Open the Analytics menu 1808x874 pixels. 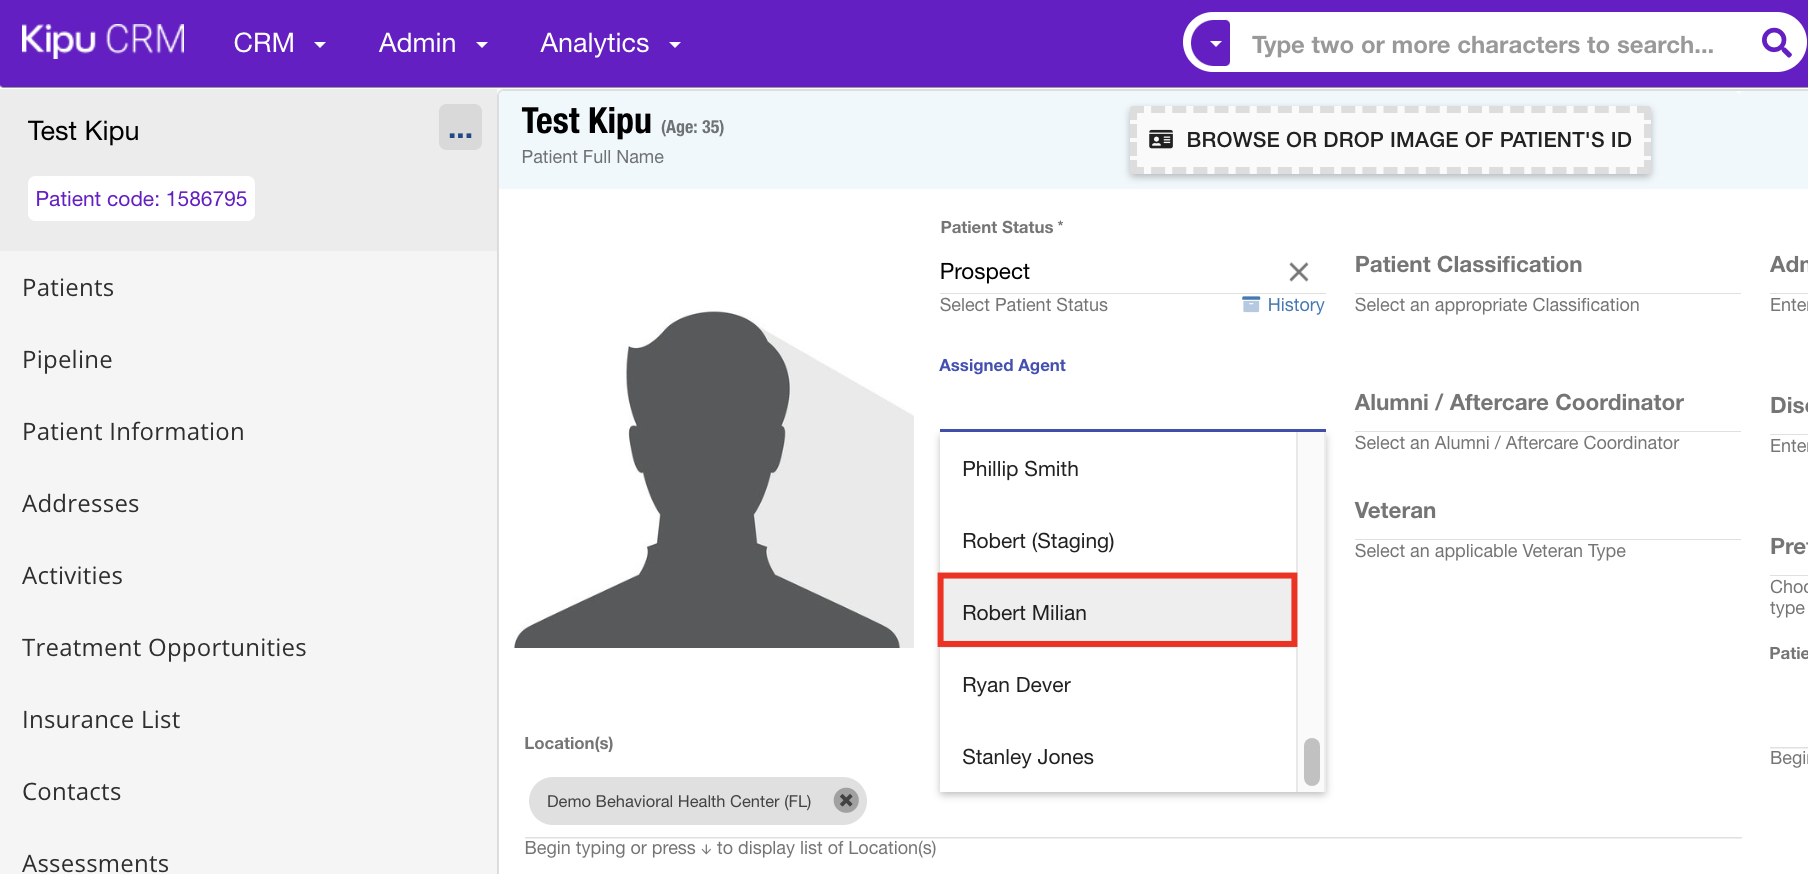pyautogui.click(x=609, y=43)
